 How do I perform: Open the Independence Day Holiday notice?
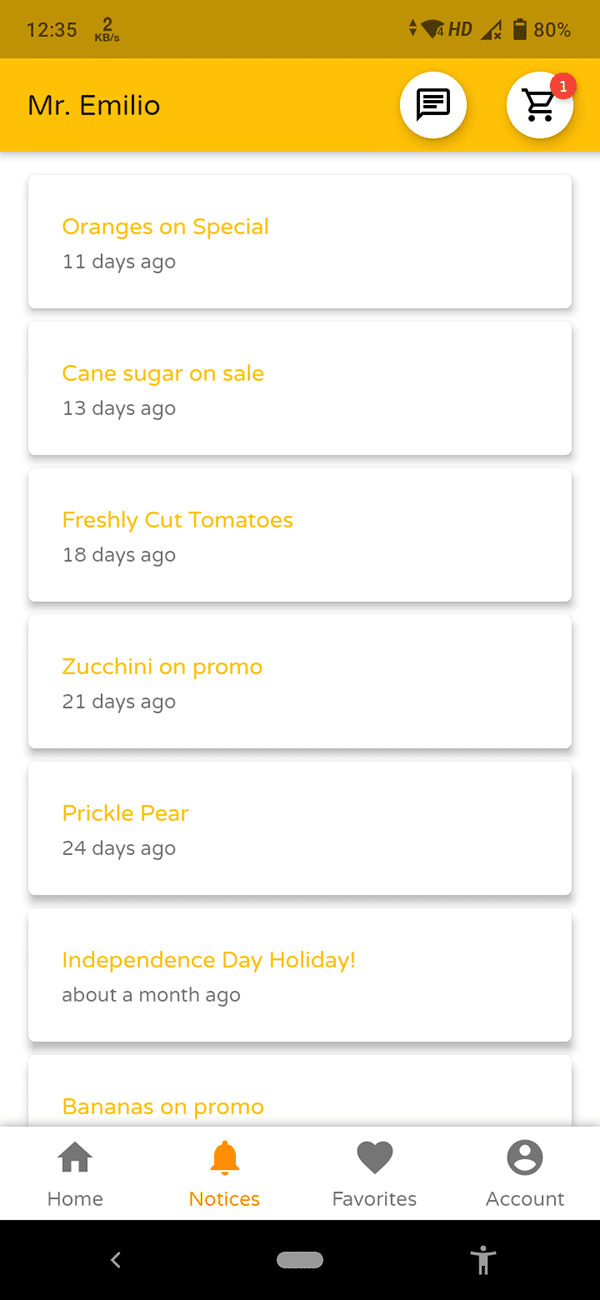[300, 975]
